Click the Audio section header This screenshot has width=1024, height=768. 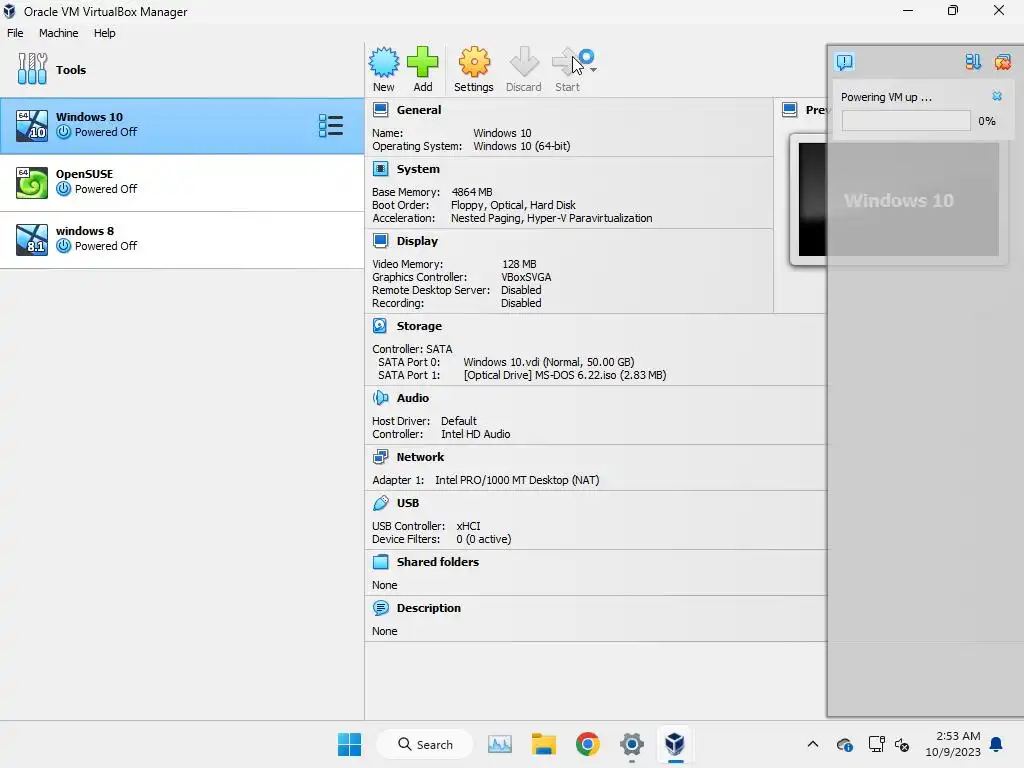pos(413,398)
